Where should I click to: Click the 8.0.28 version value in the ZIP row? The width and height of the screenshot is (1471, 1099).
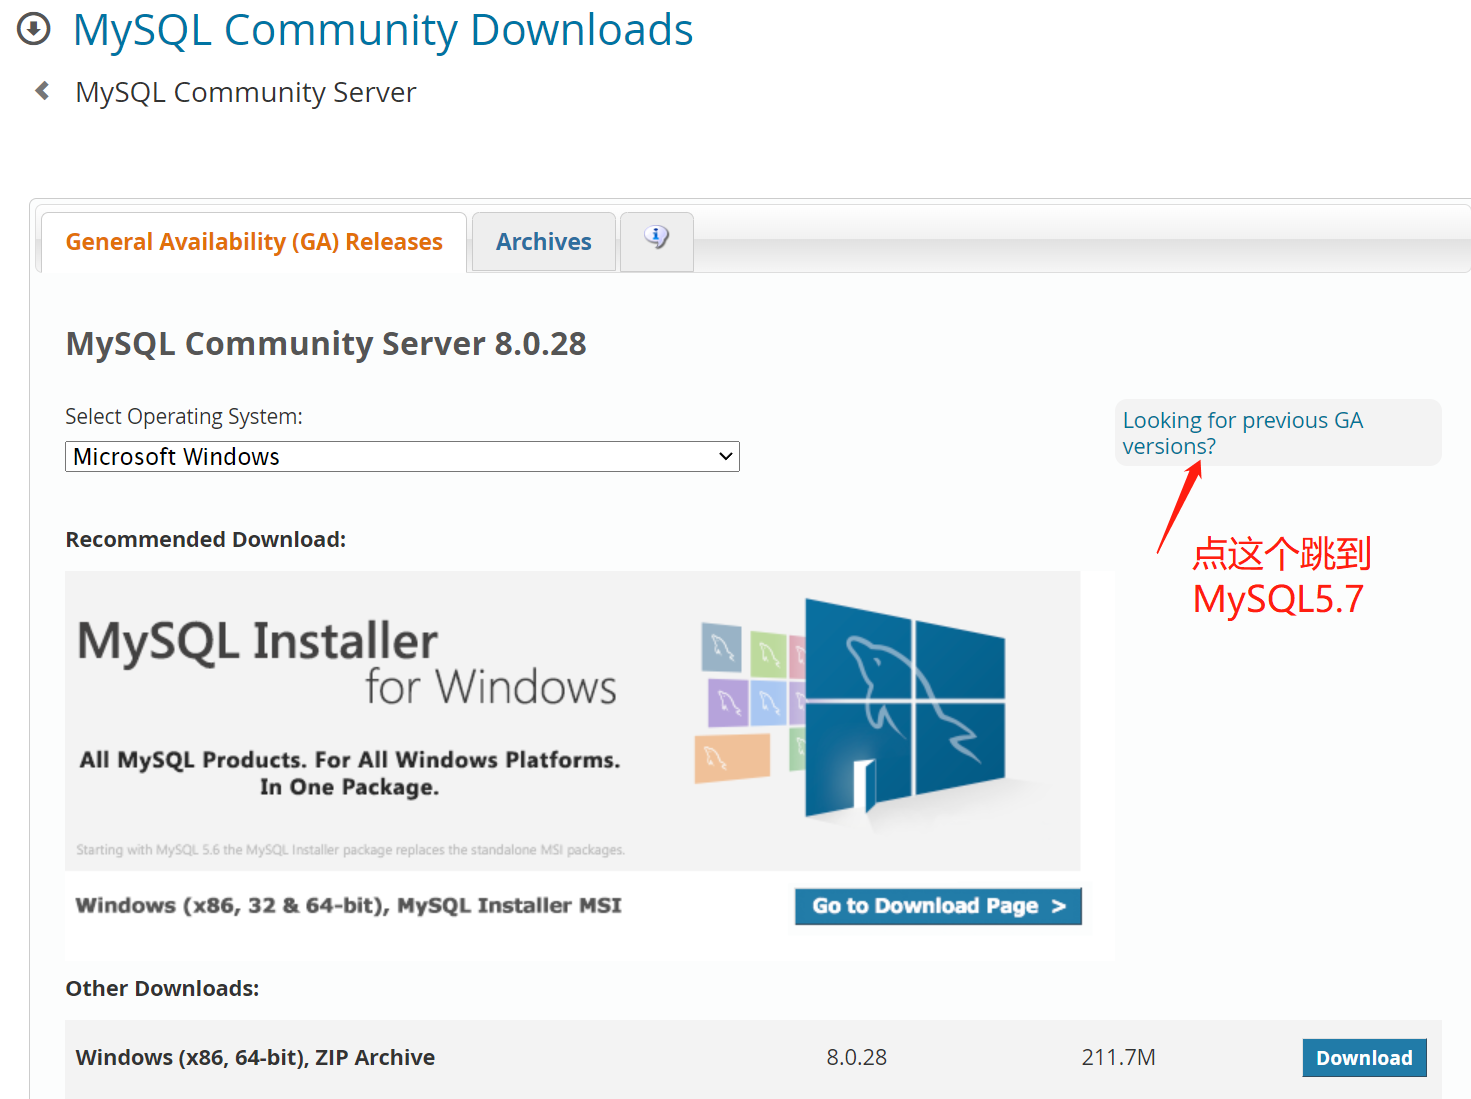[x=857, y=1057]
